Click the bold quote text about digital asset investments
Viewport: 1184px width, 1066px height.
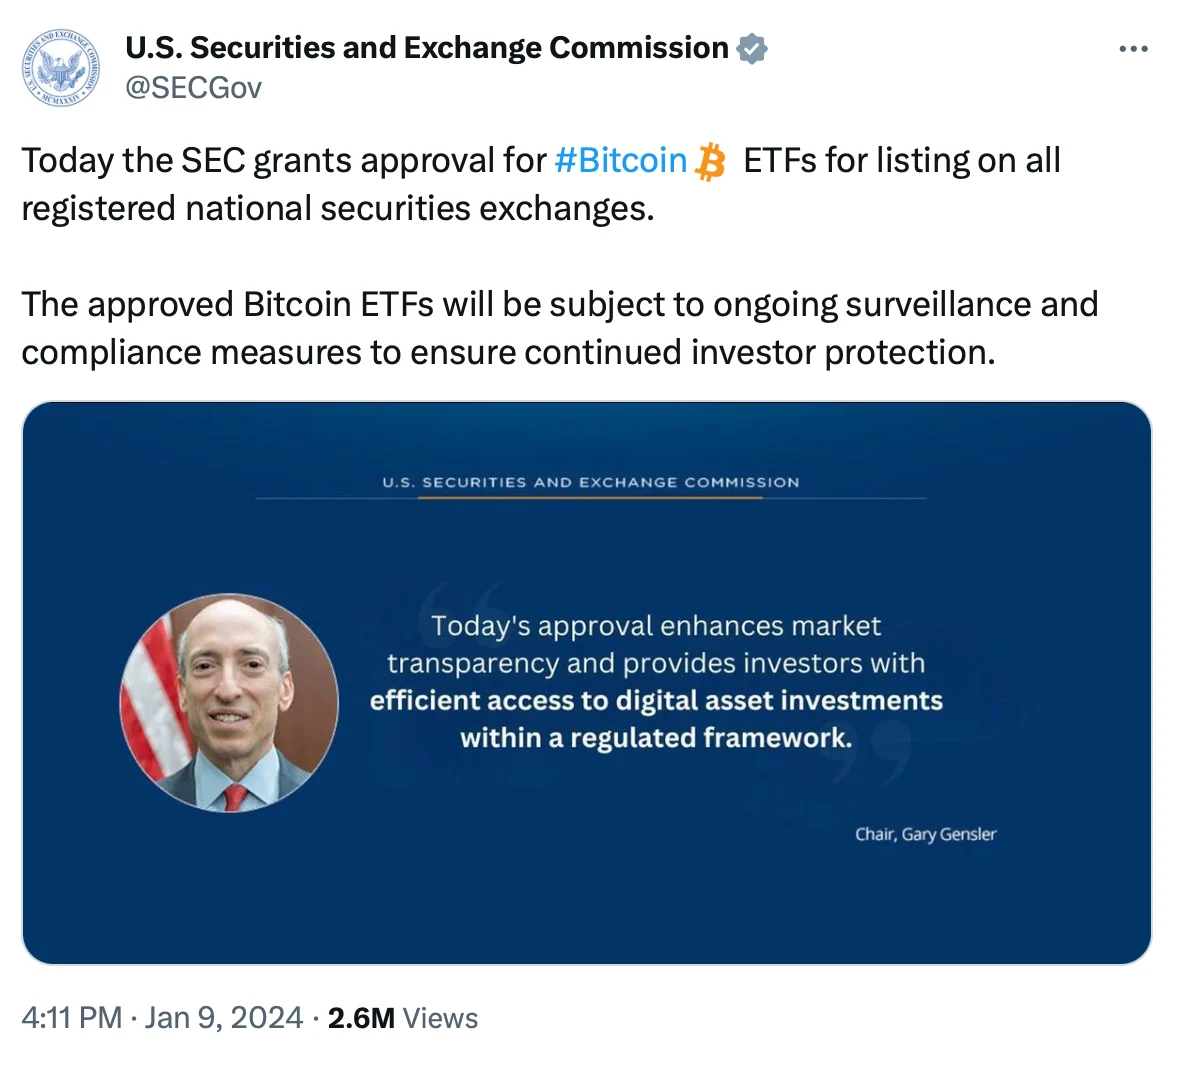(656, 719)
